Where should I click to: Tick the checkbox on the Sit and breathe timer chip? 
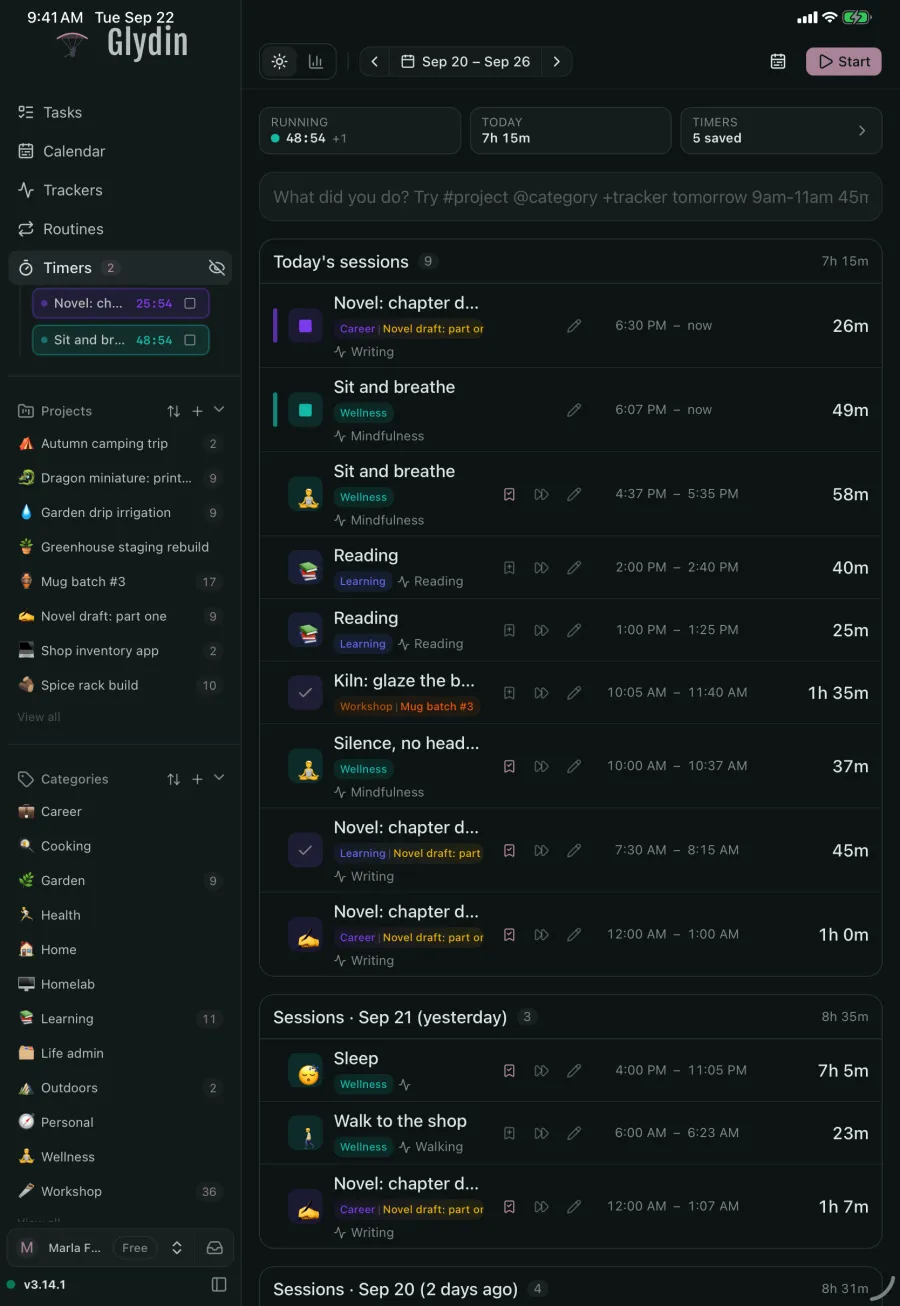click(x=190, y=340)
